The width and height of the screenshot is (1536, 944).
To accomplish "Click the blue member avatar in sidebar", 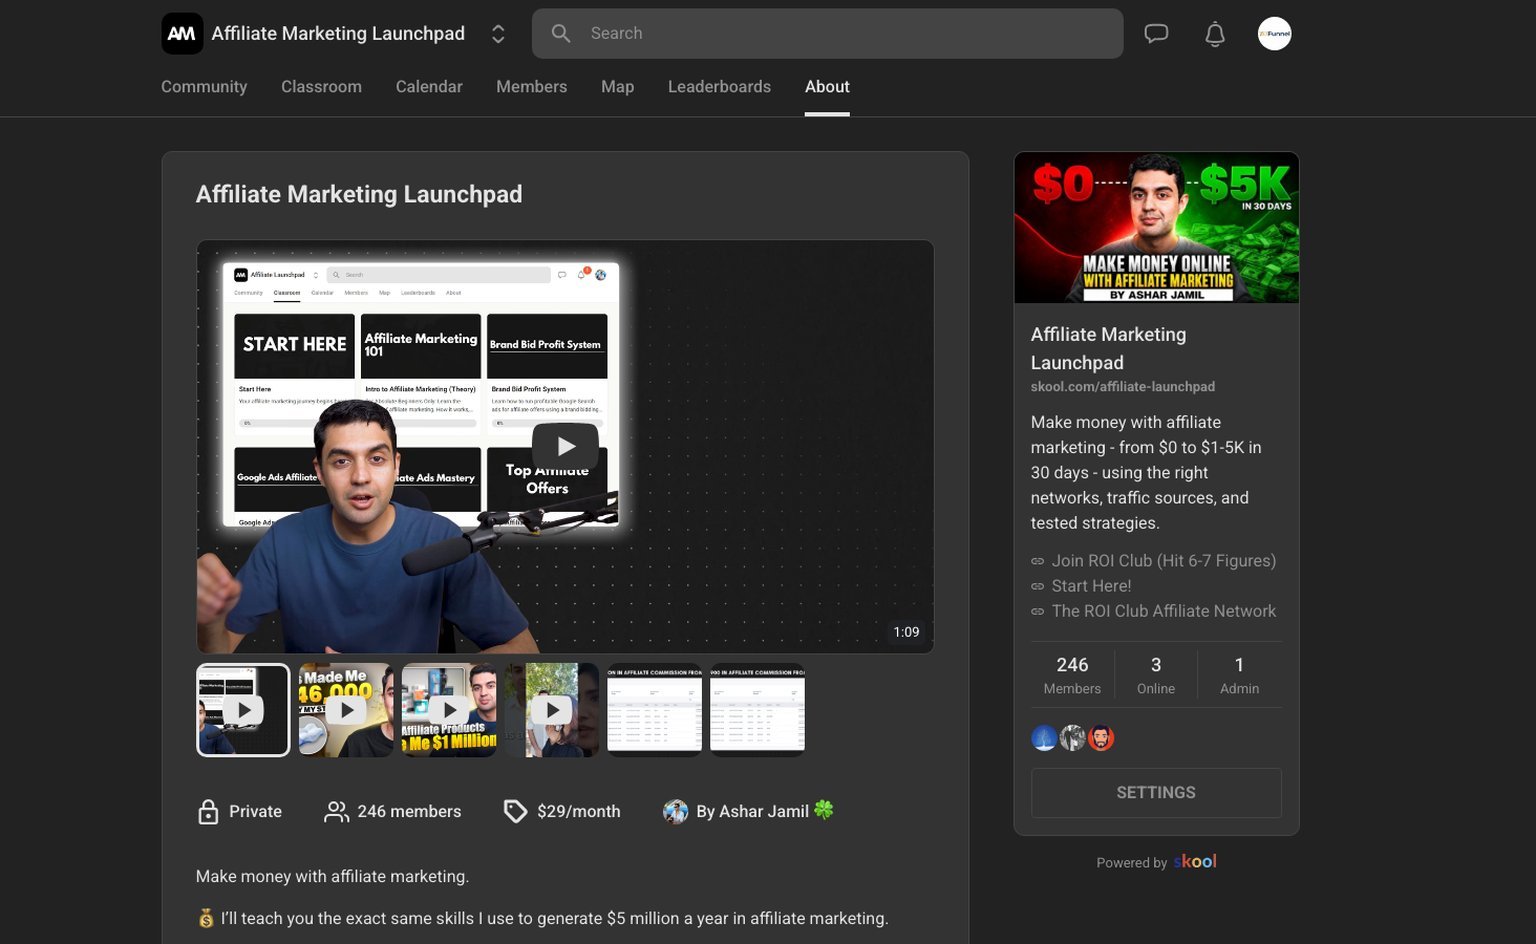I will [1044, 738].
